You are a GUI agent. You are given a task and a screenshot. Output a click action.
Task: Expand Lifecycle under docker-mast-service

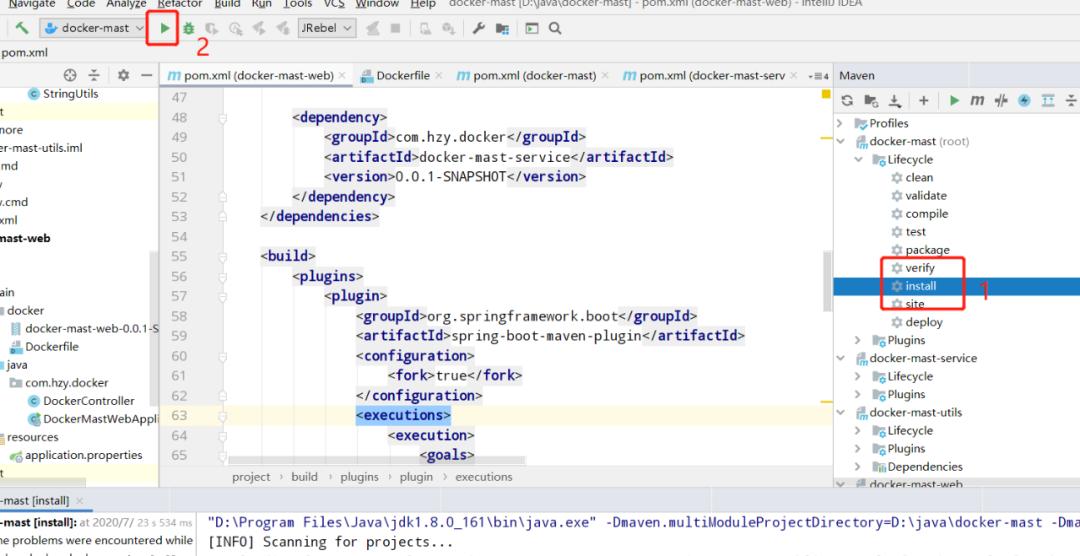point(858,376)
